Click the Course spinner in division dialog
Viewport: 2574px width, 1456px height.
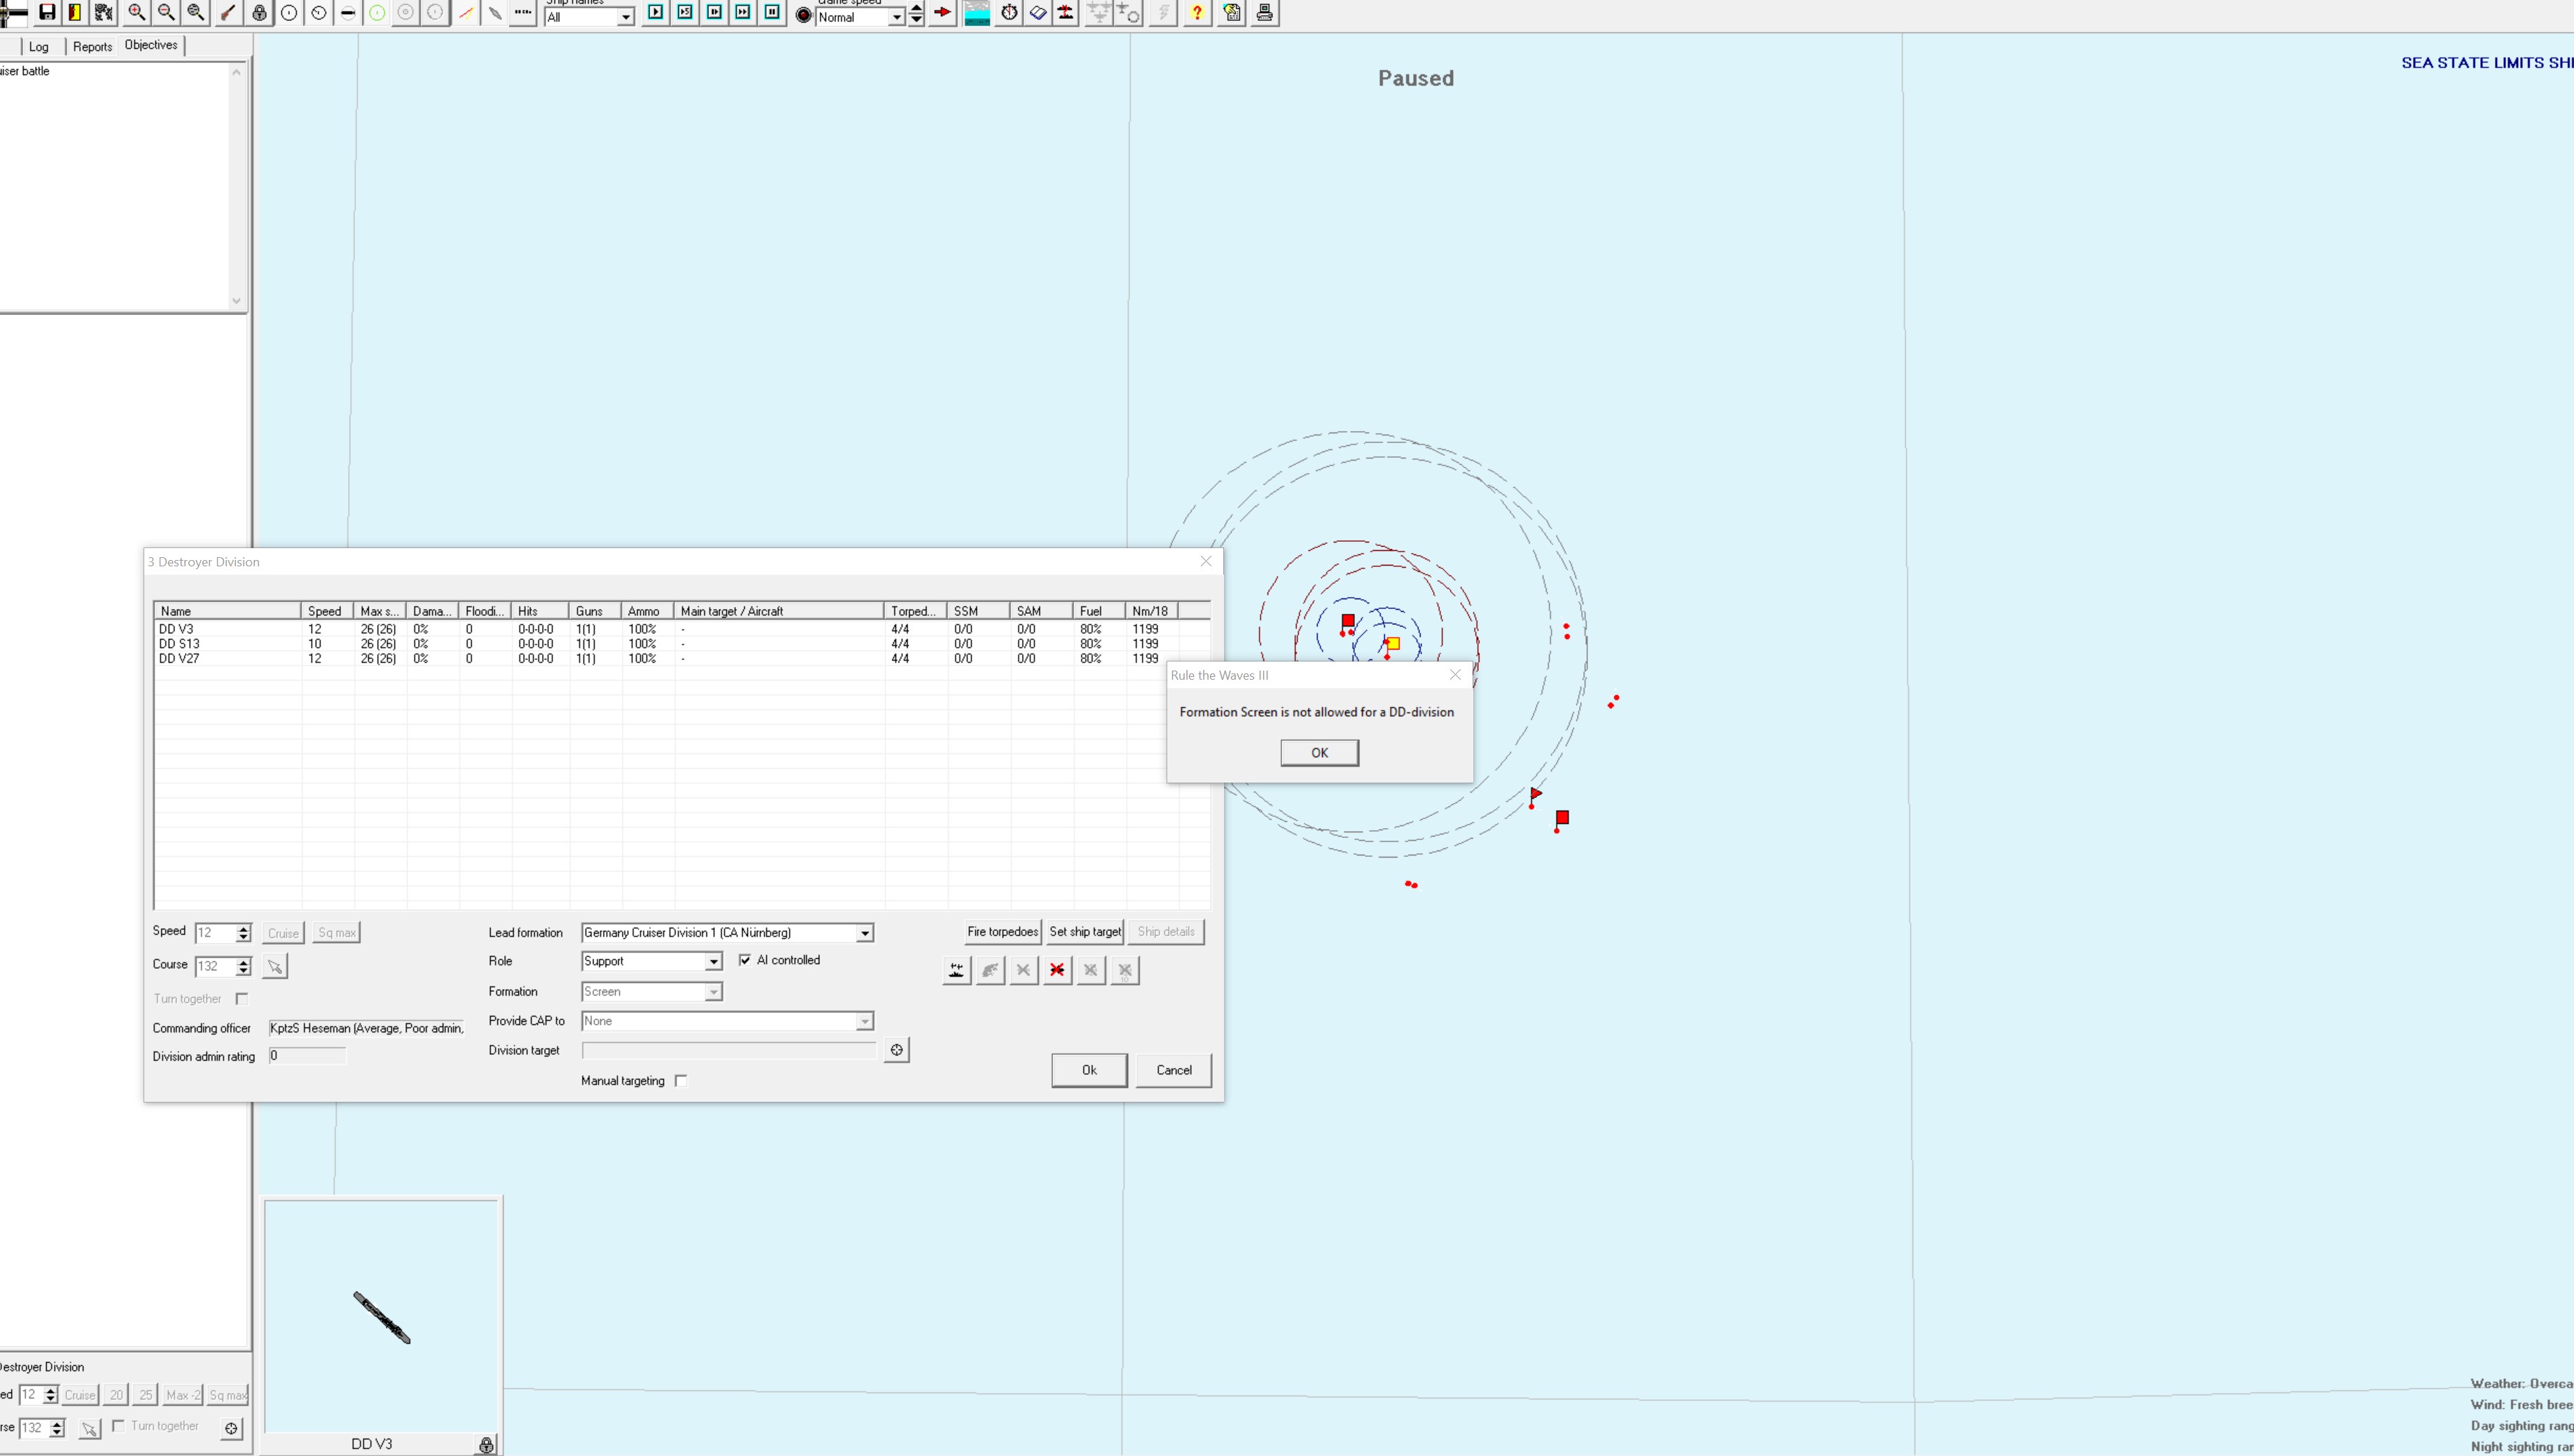[x=243, y=966]
